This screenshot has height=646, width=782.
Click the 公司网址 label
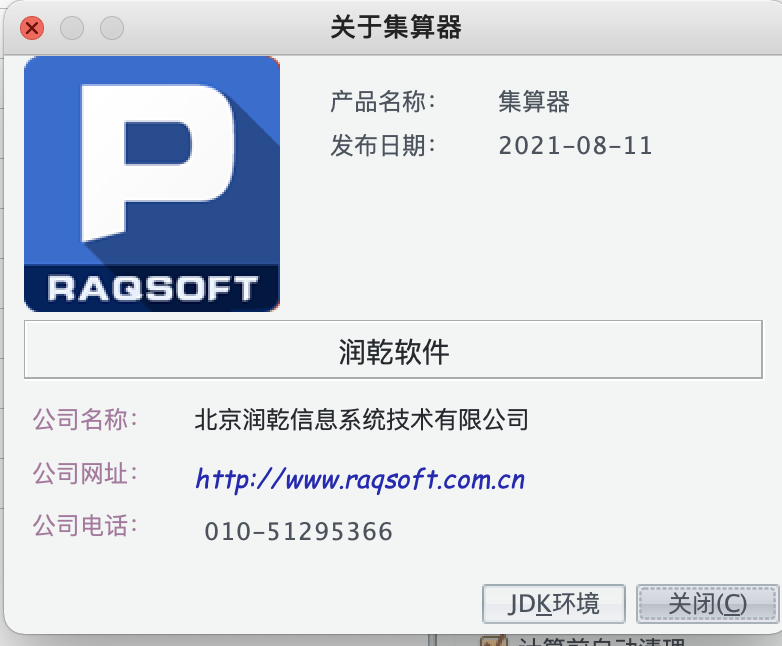(85, 473)
